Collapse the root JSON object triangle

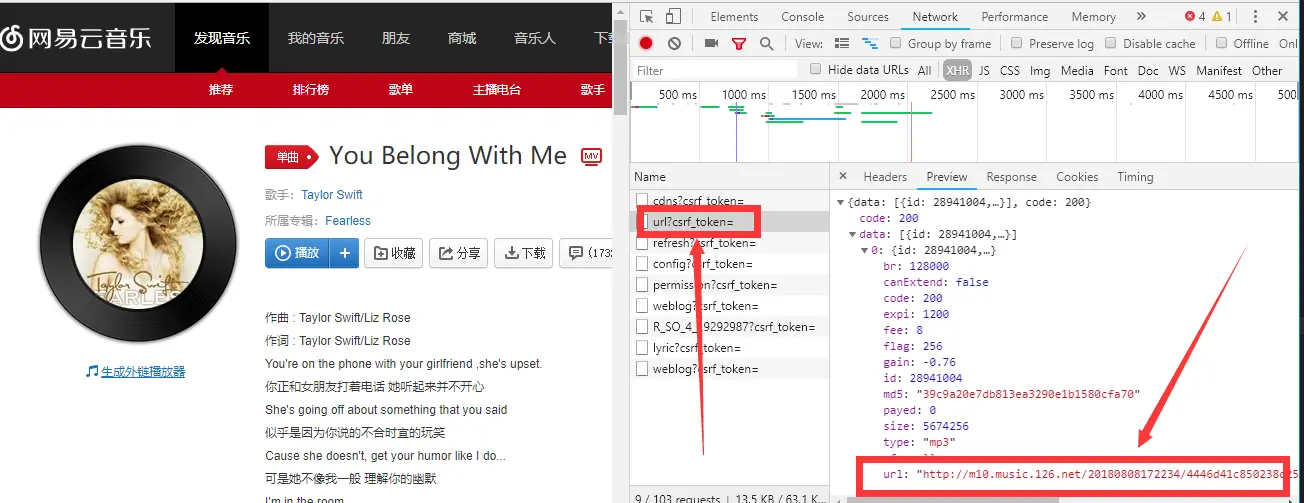(x=840, y=202)
